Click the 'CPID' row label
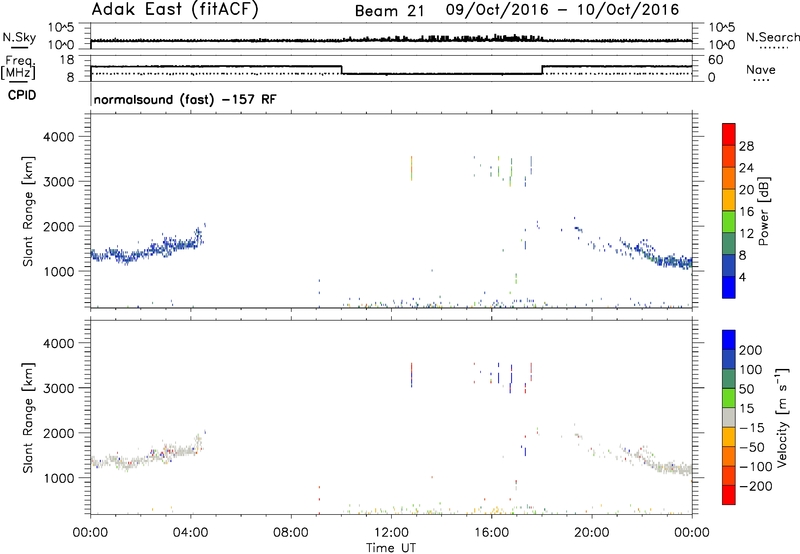This screenshot has height=554, width=800. [22, 95]
